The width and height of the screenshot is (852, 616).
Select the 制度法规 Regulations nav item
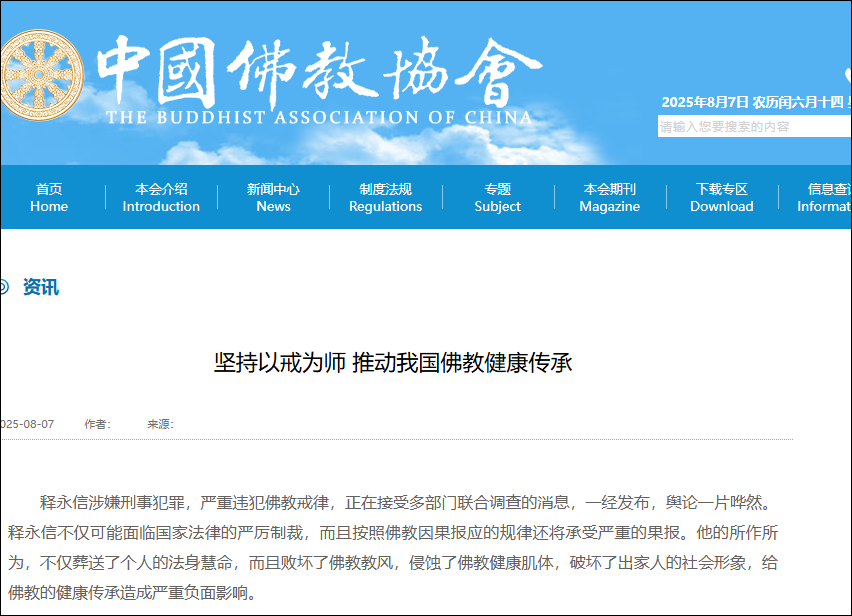pyautogui.click(x=385, y=197)
